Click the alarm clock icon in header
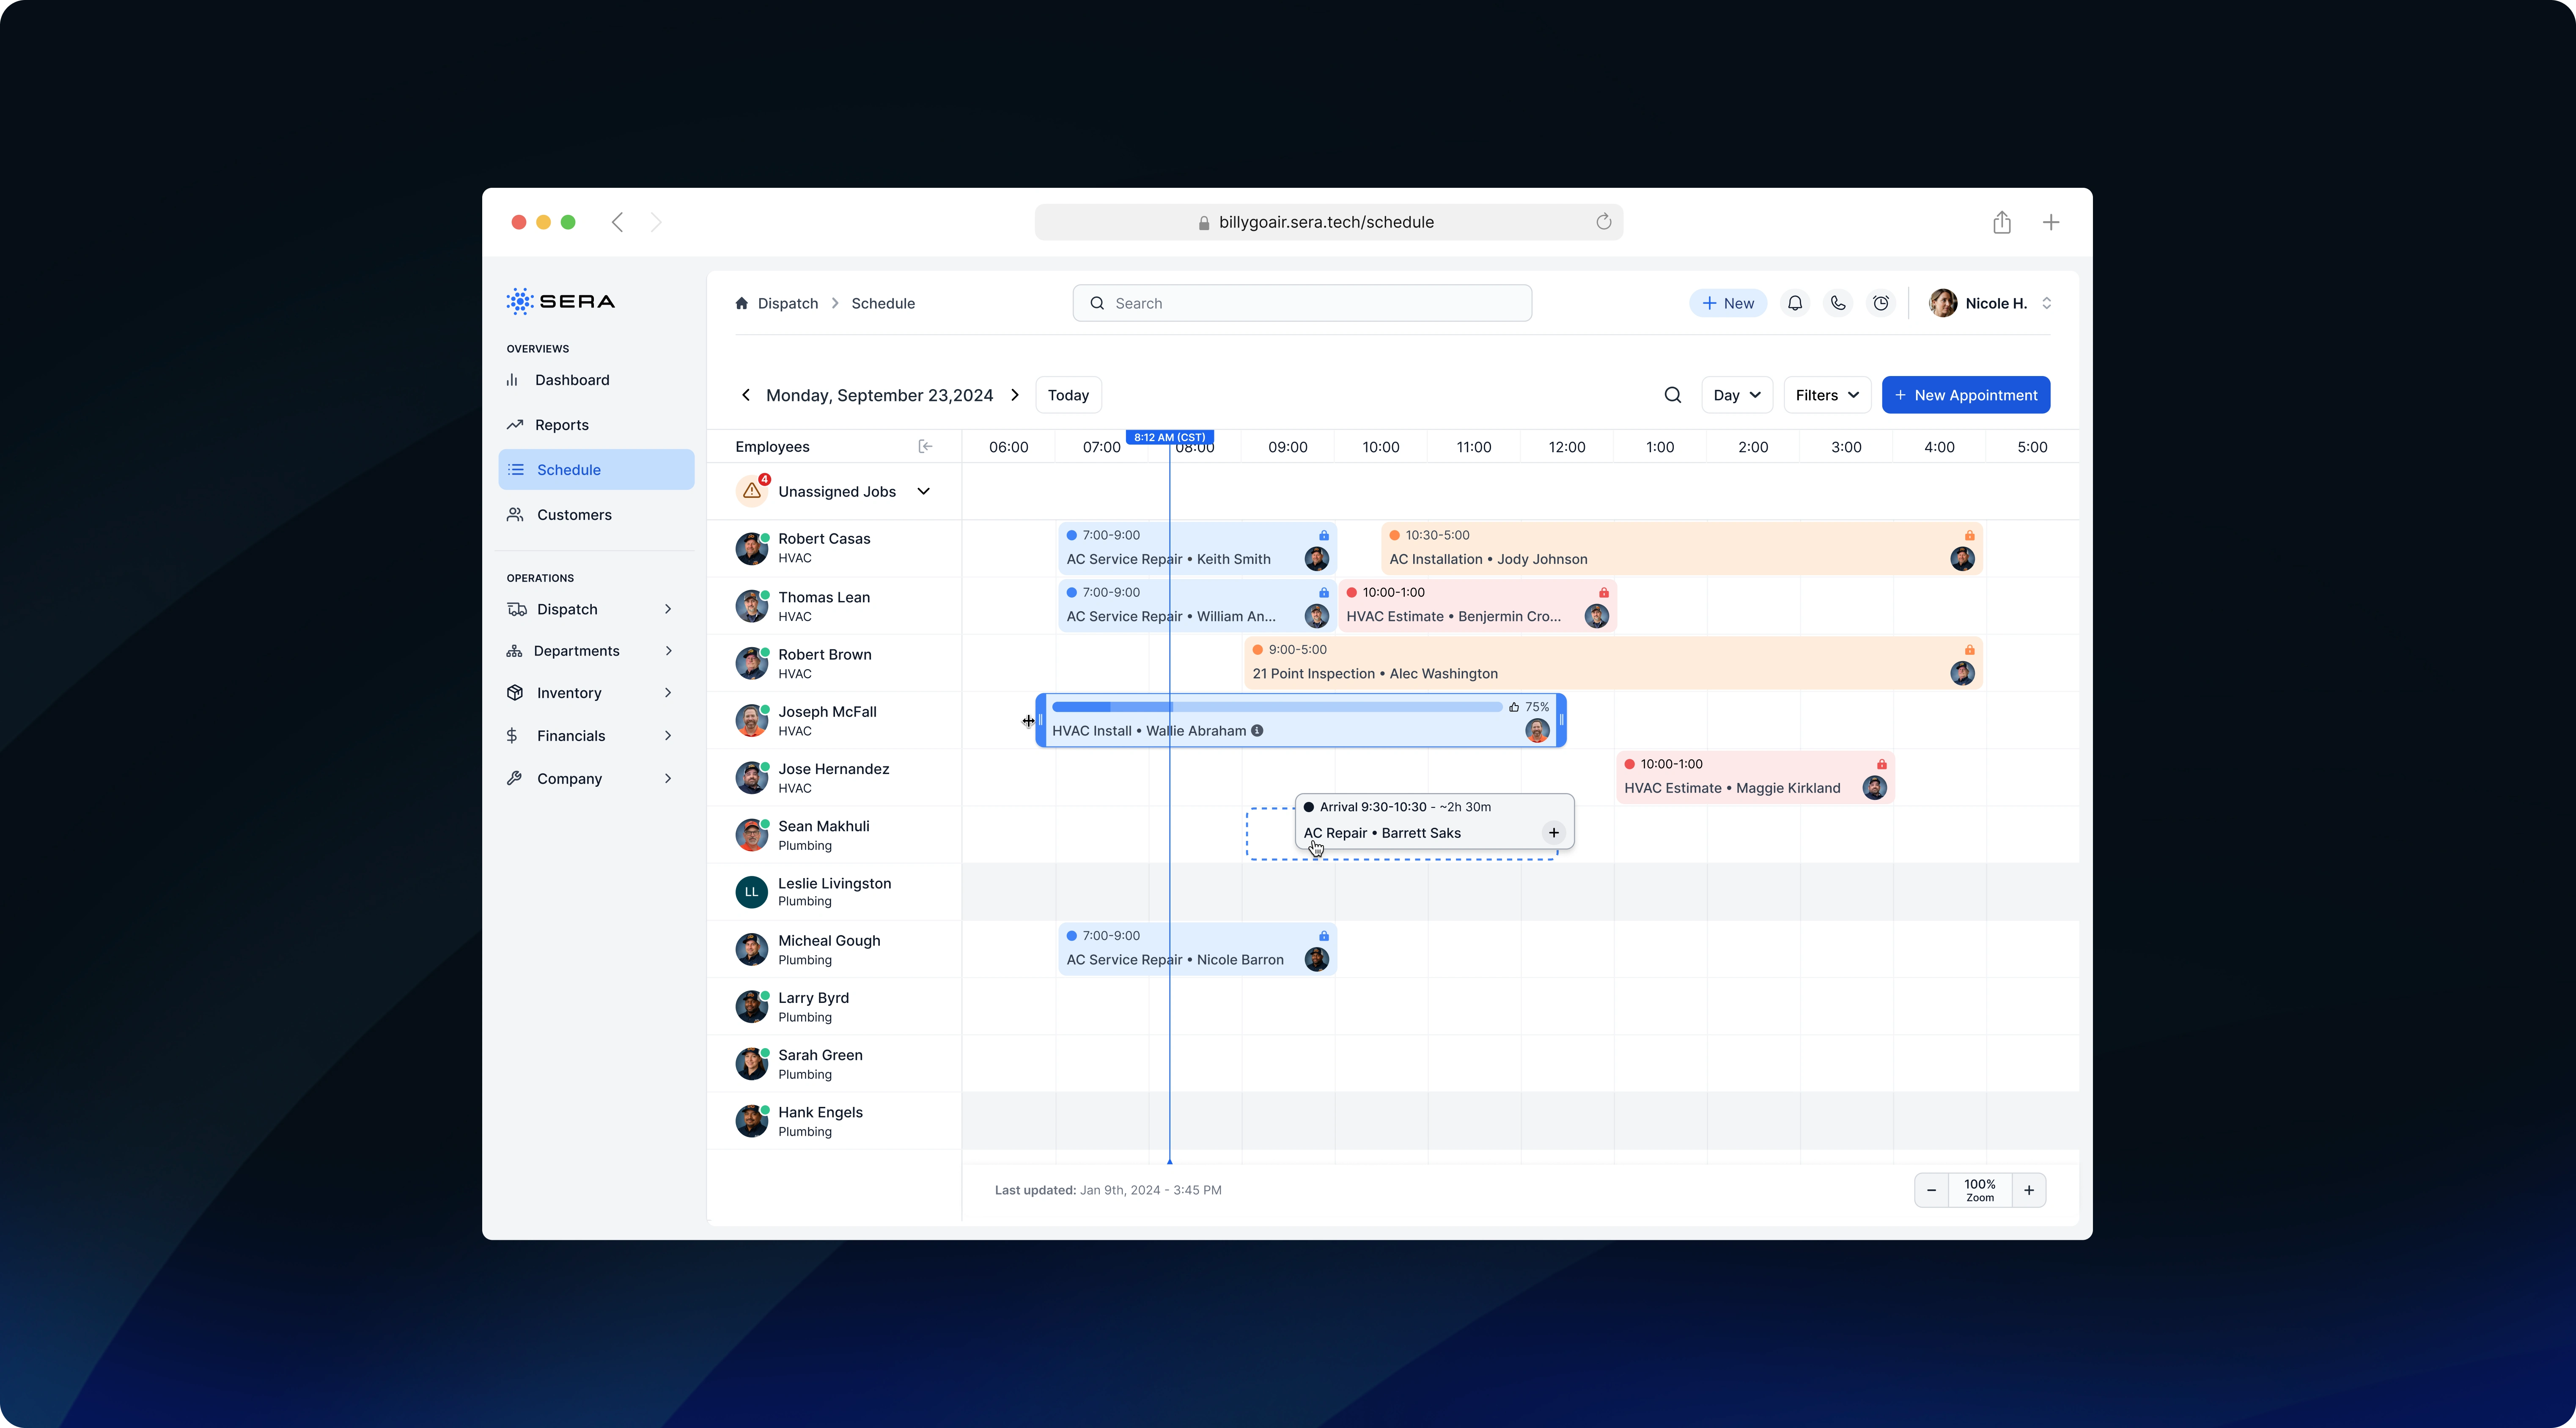Image resolution: width=2576 pixels, height=1428 pixels. 1881,303
